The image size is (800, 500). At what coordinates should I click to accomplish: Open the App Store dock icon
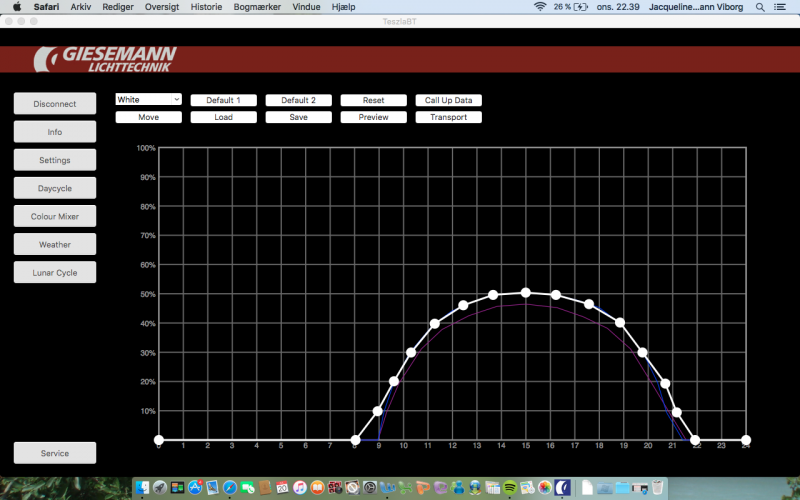tap(195, 488)
